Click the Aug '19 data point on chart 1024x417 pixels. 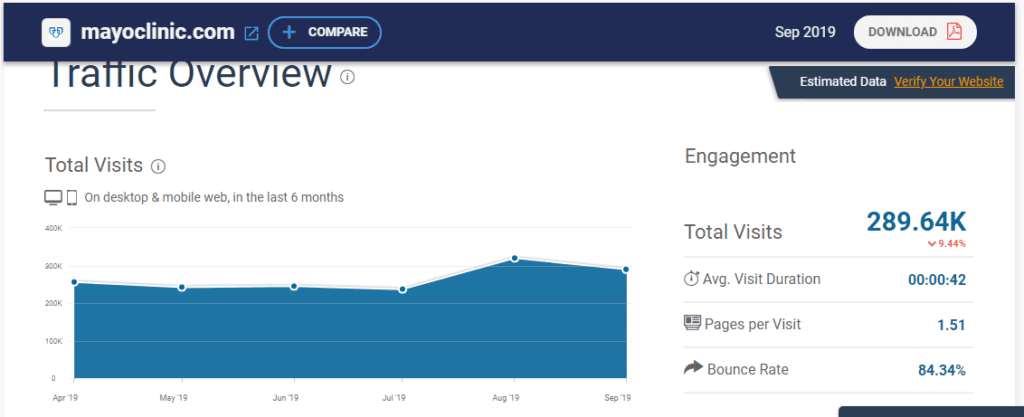click(x=515, y=259)
